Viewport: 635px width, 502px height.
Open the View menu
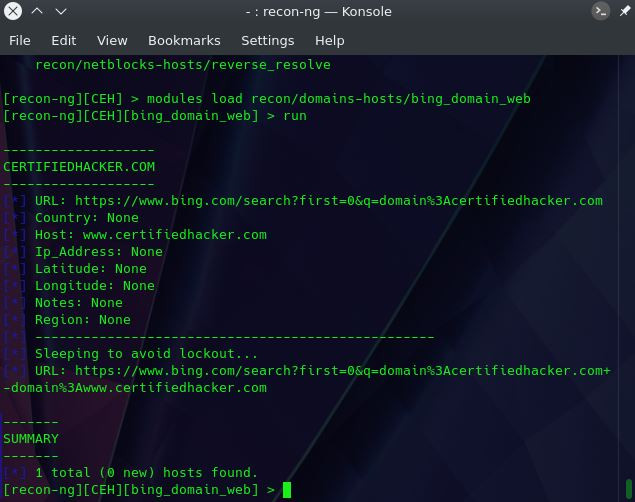112,40
